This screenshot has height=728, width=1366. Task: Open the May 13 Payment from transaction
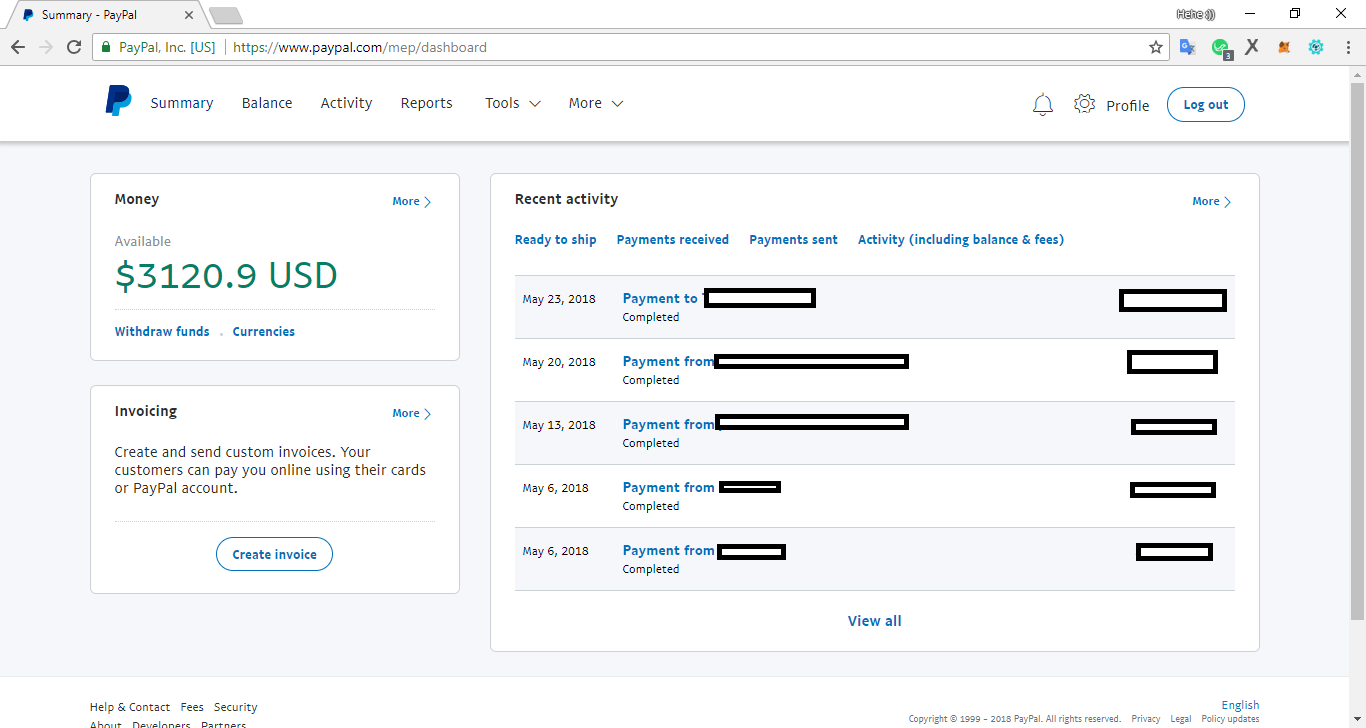coord(875,433)
